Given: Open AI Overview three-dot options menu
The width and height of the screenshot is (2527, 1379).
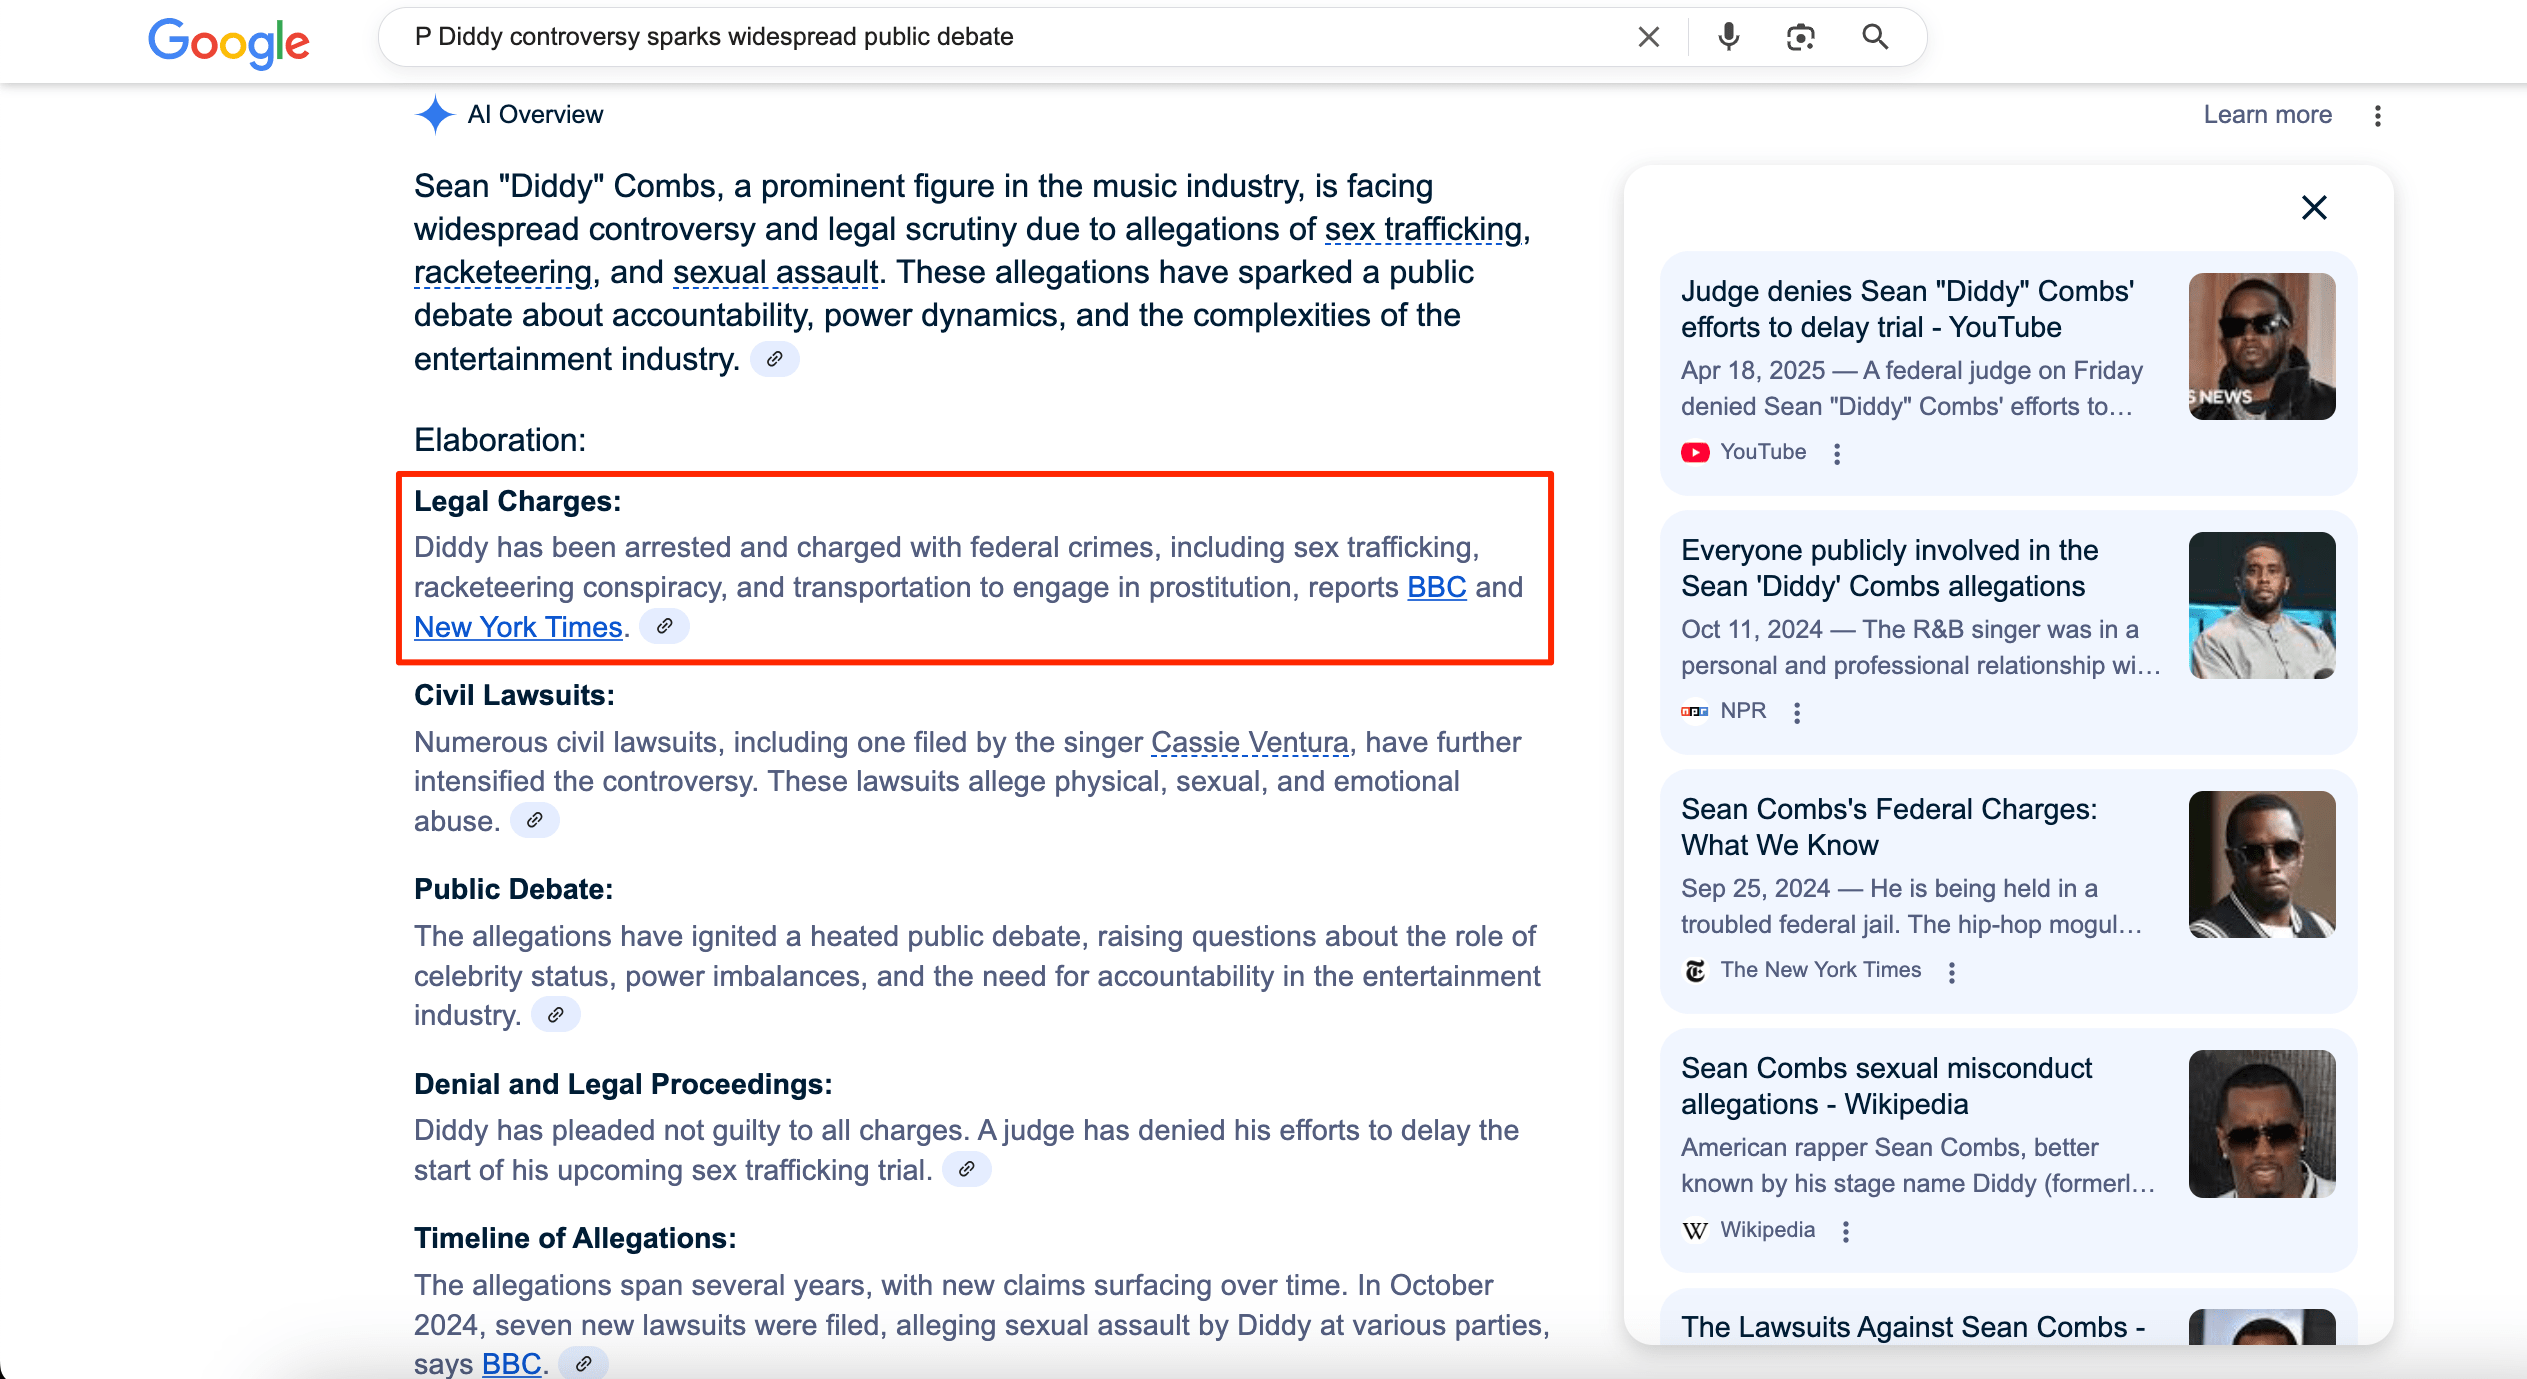Looking at the screenshot, I should click(2378, 116).
